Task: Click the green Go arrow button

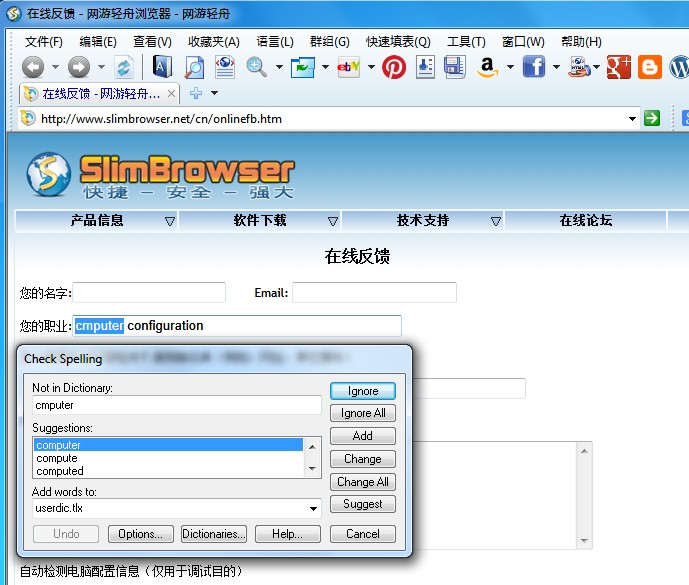Action: click(x=652, y=118)
